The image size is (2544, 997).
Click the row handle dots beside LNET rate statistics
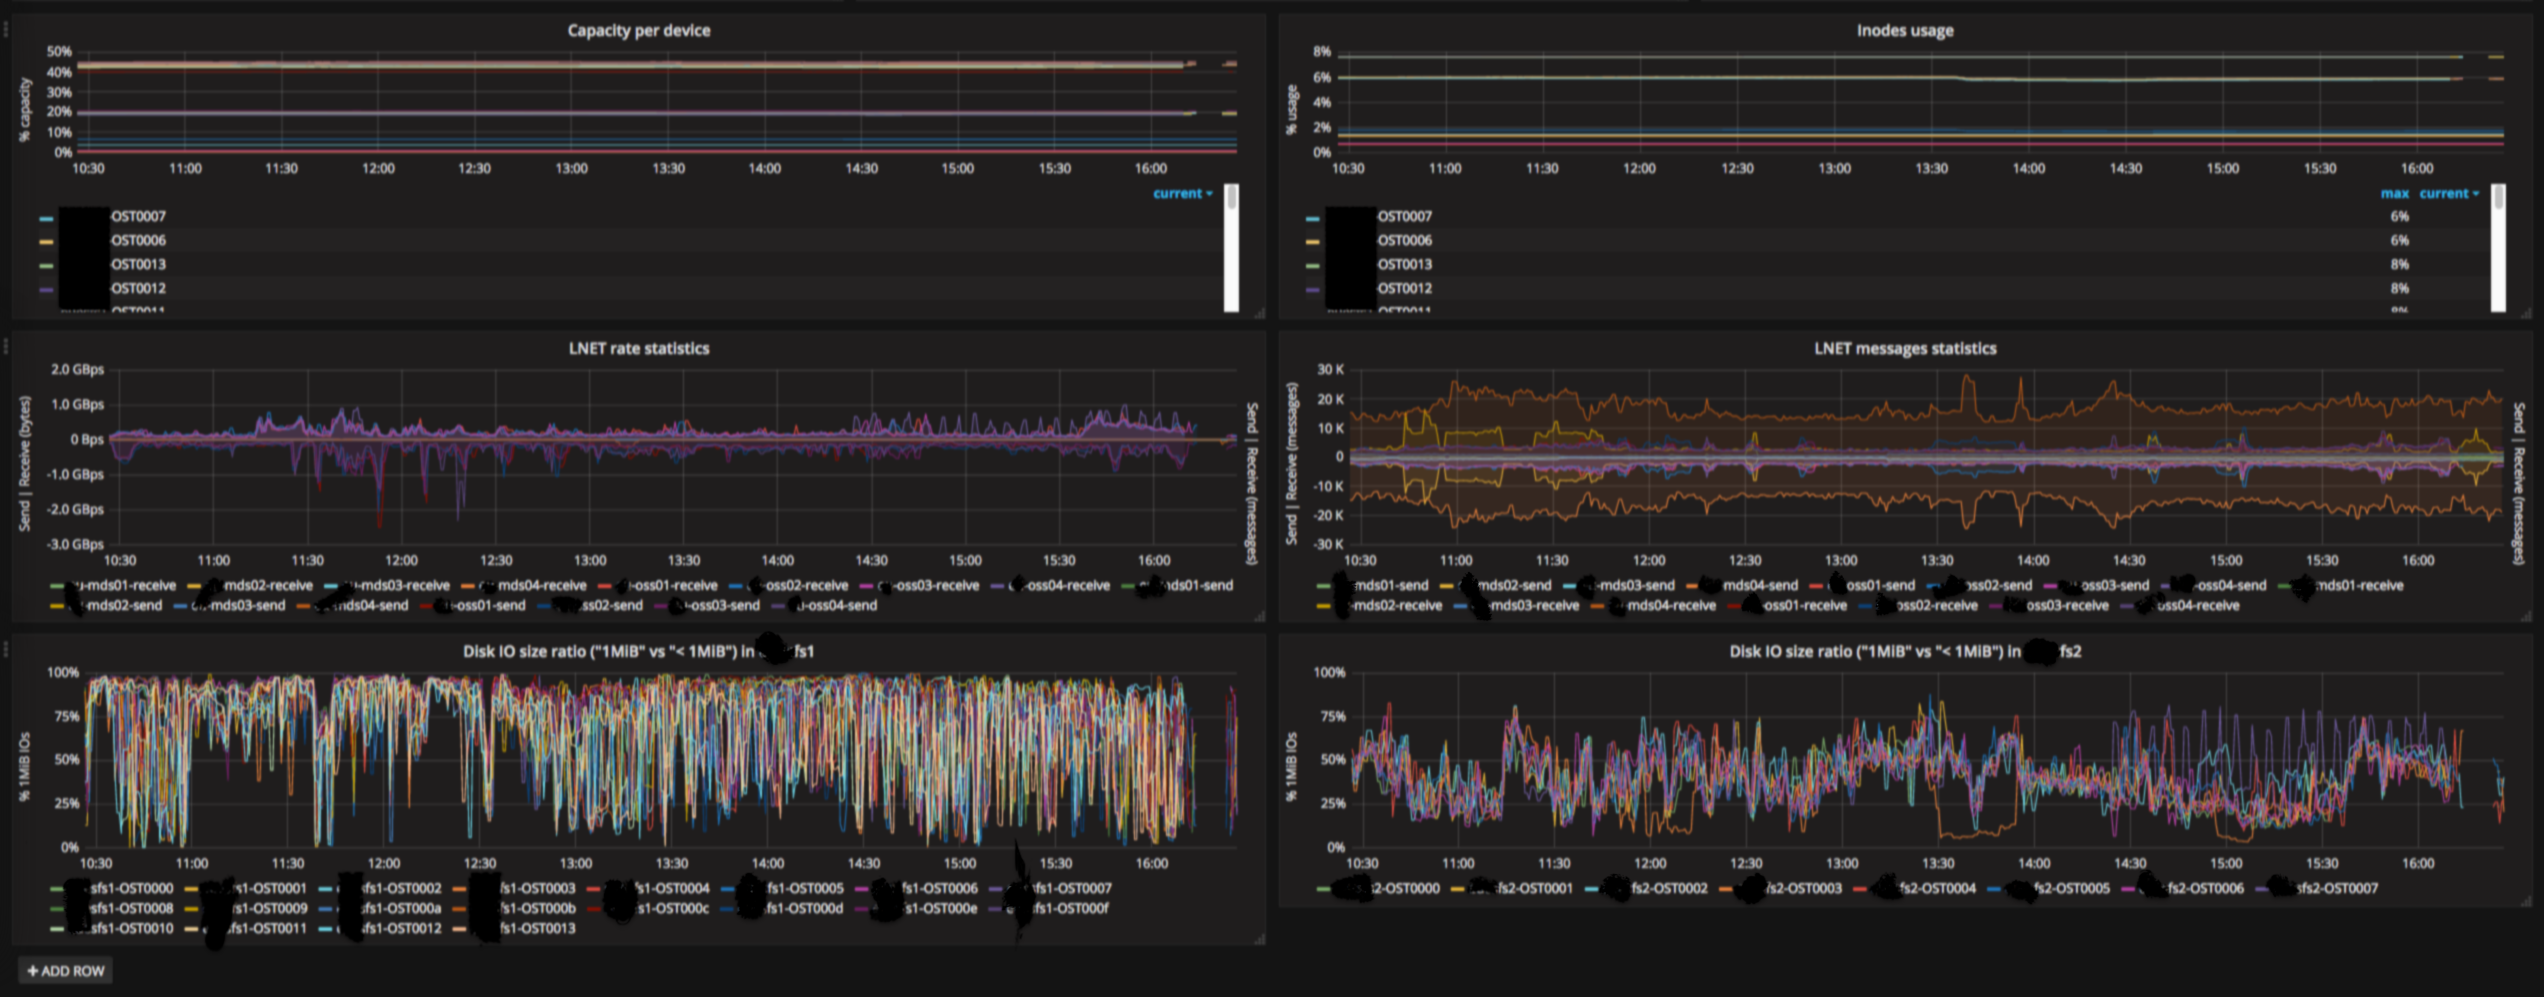6,346
